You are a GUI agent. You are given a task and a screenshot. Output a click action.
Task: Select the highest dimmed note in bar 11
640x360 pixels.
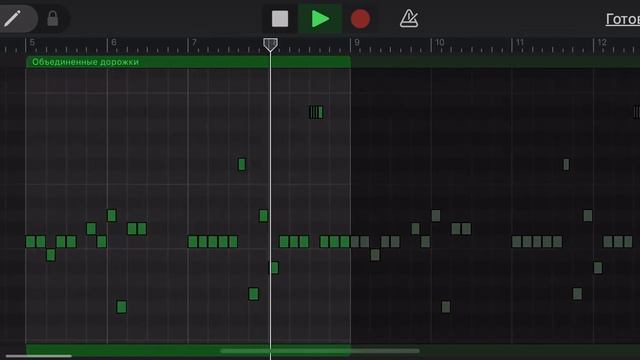tap(566, 164)
